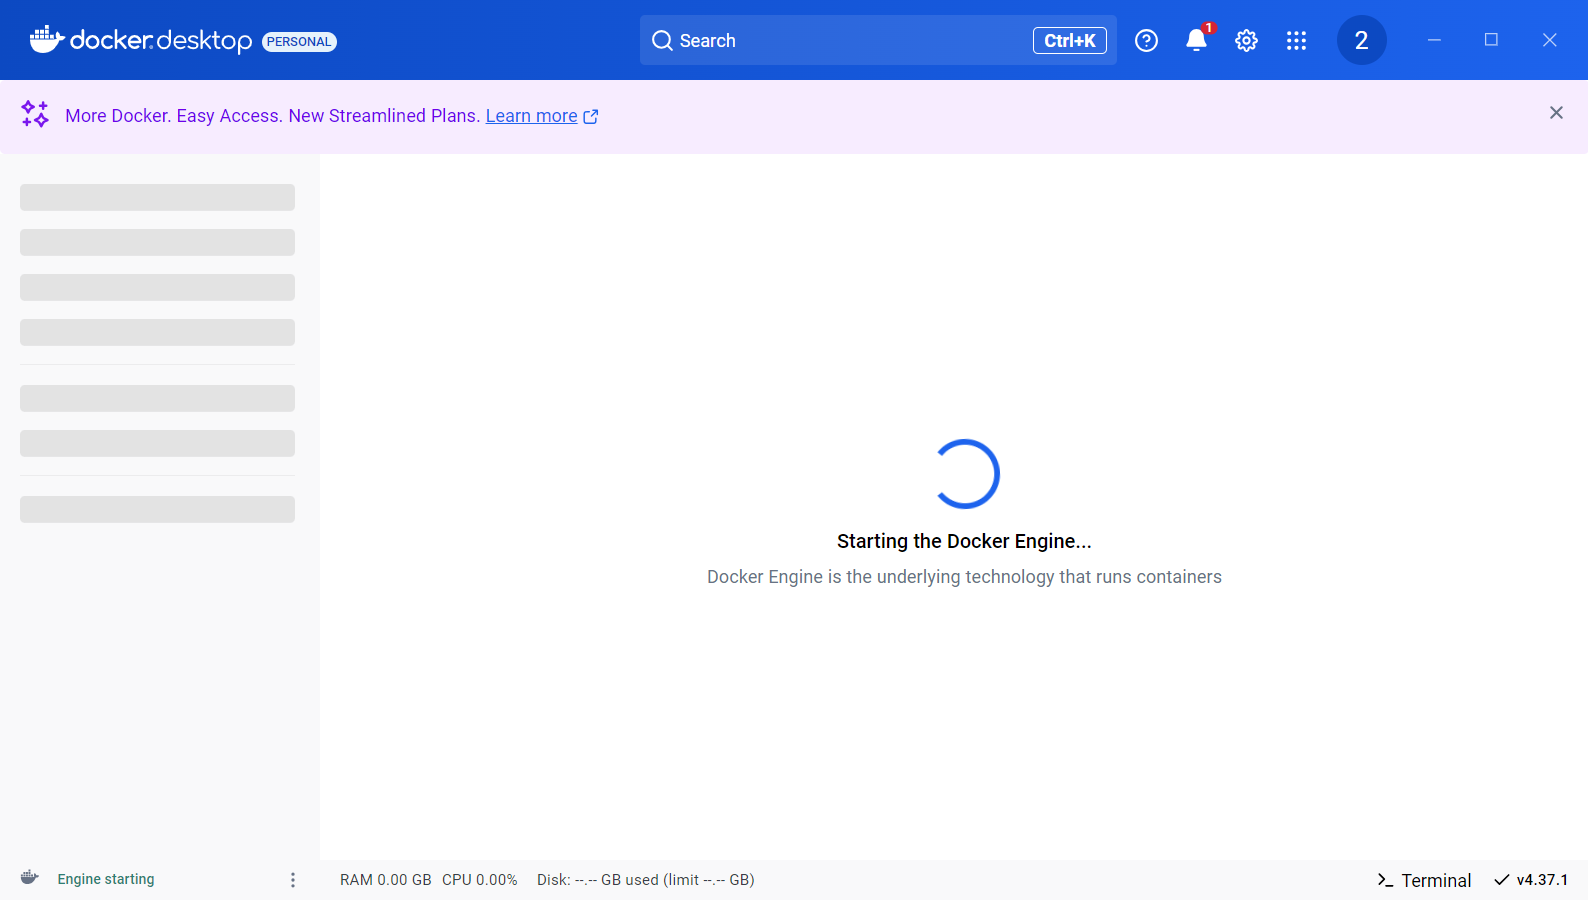Minimize the Docker Desktop window
Screen dimensions: 1588x900
[x=1434, y=40]
